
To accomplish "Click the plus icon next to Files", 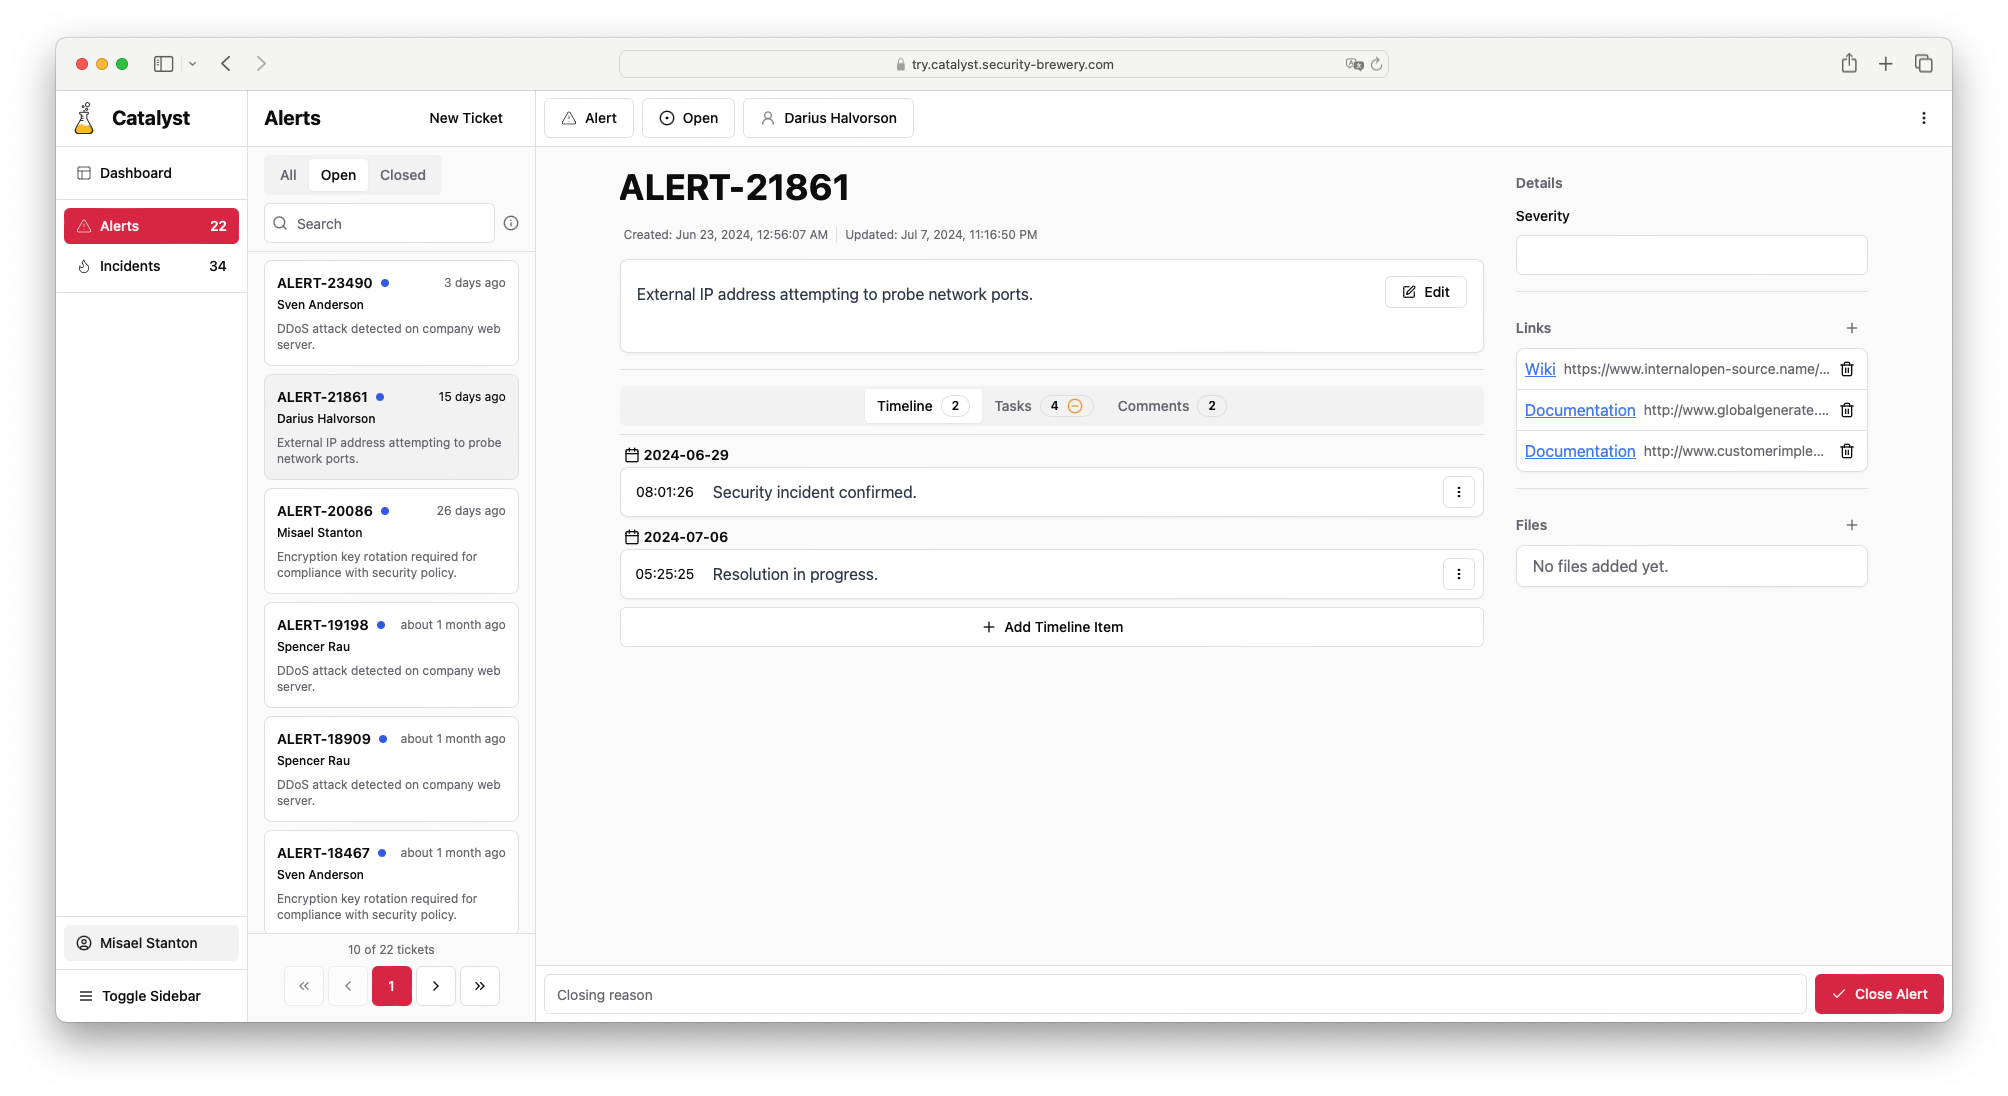I will pos(1851,525).
